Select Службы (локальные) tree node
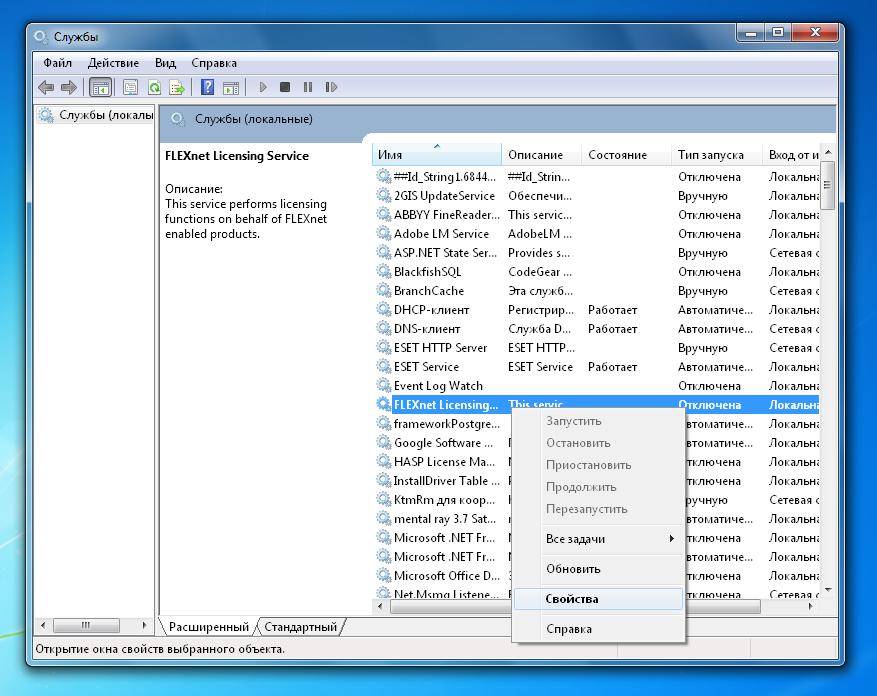This screenshot has height=696, width=877. coord(96,115)
